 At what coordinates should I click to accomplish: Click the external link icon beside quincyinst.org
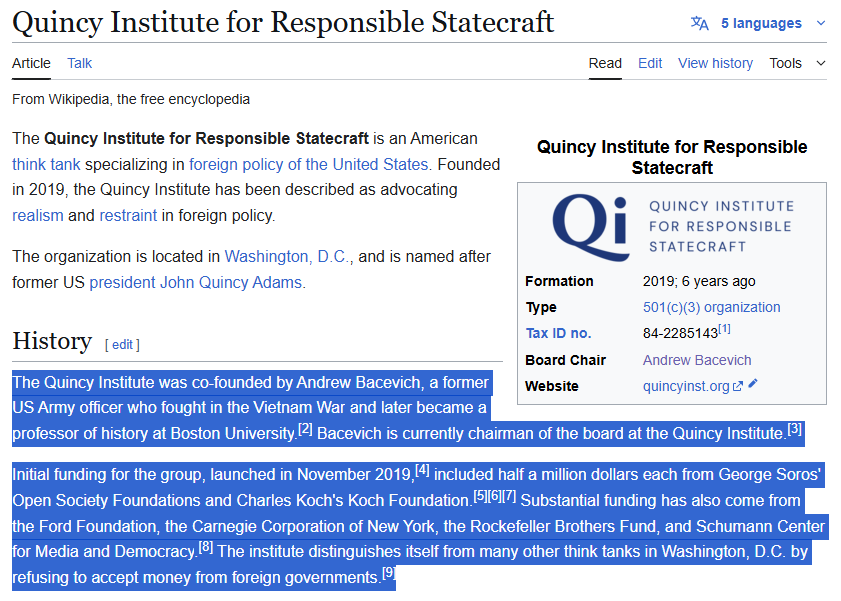737,386
